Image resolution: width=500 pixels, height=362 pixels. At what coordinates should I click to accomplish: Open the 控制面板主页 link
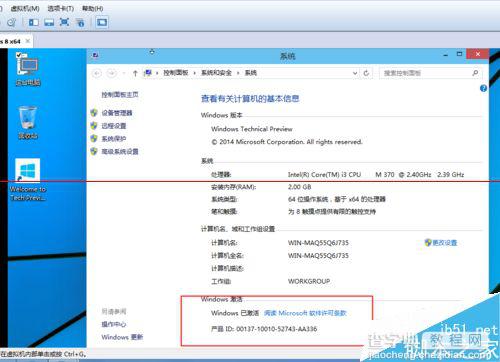tap(120, 95)
